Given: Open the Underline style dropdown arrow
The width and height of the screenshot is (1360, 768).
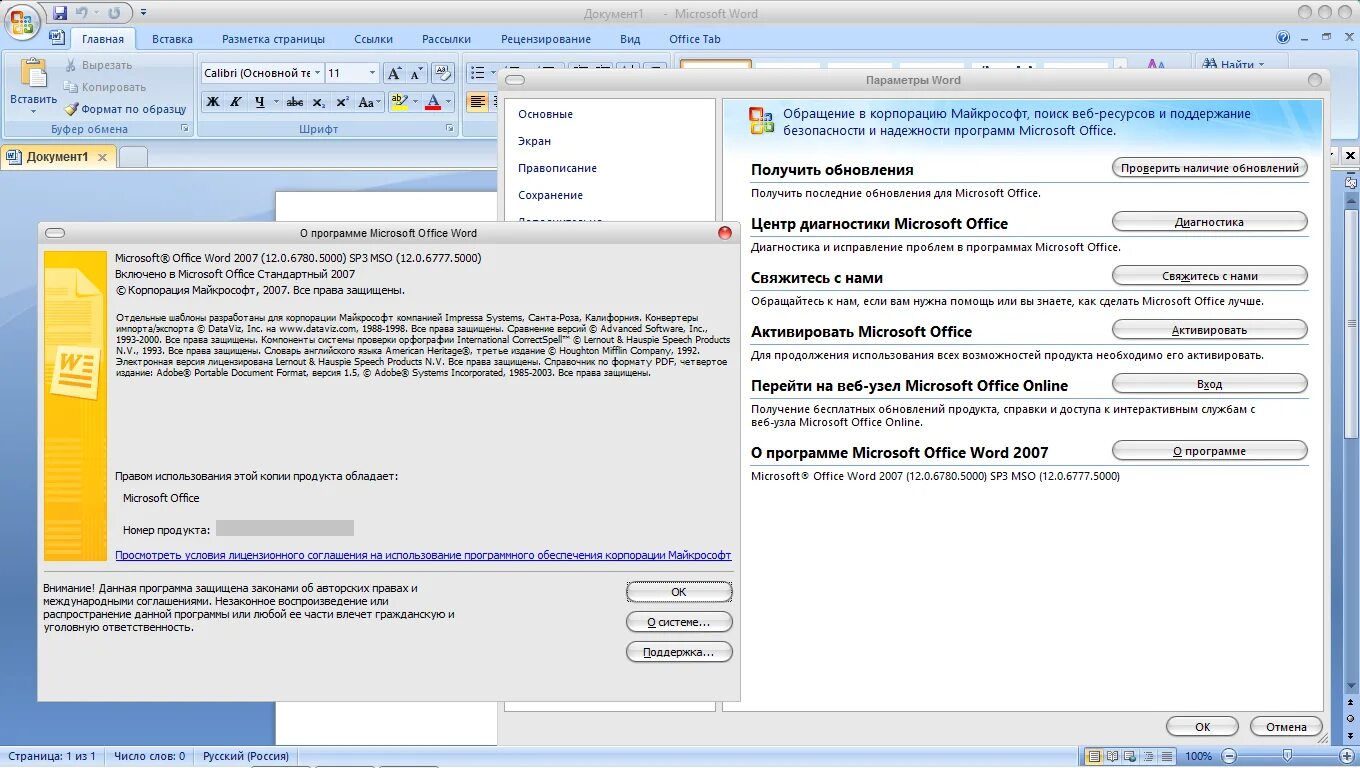Looking at the screenshot, I should click(x=275, y=102).
